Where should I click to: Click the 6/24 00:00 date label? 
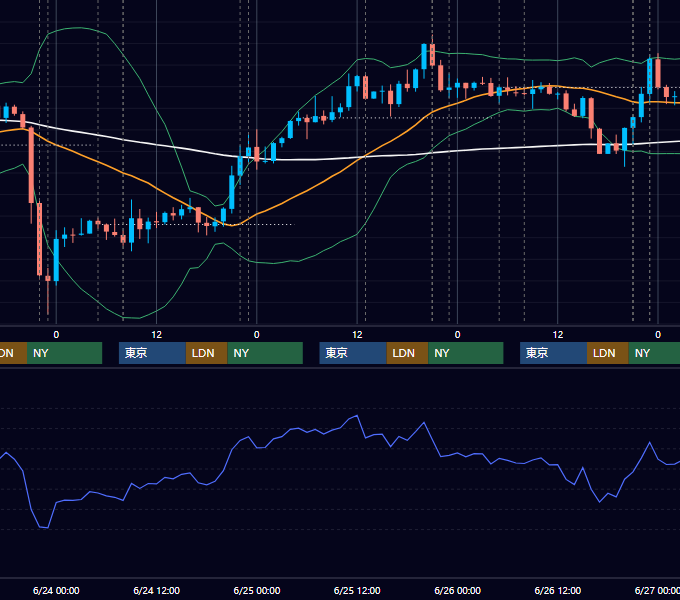click(x=56, y=590)
